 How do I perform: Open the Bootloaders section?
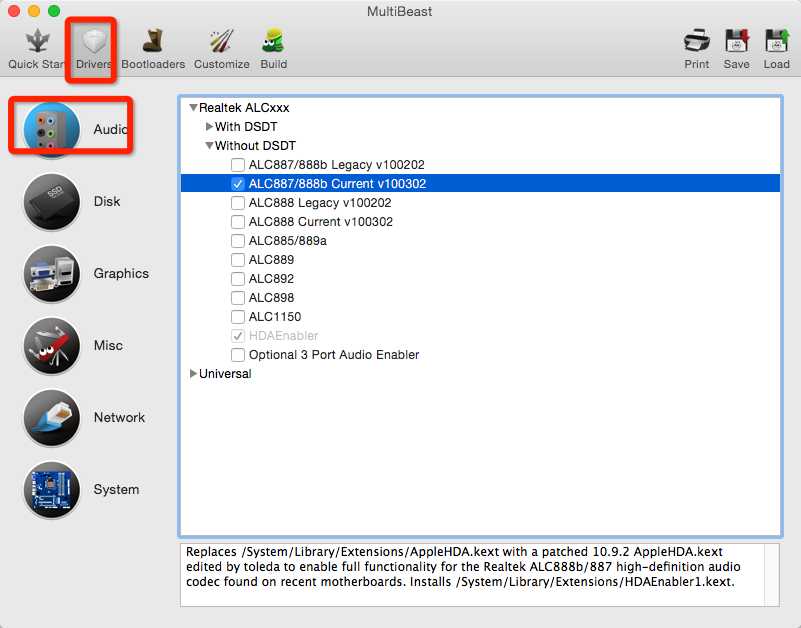pos(153,49)
